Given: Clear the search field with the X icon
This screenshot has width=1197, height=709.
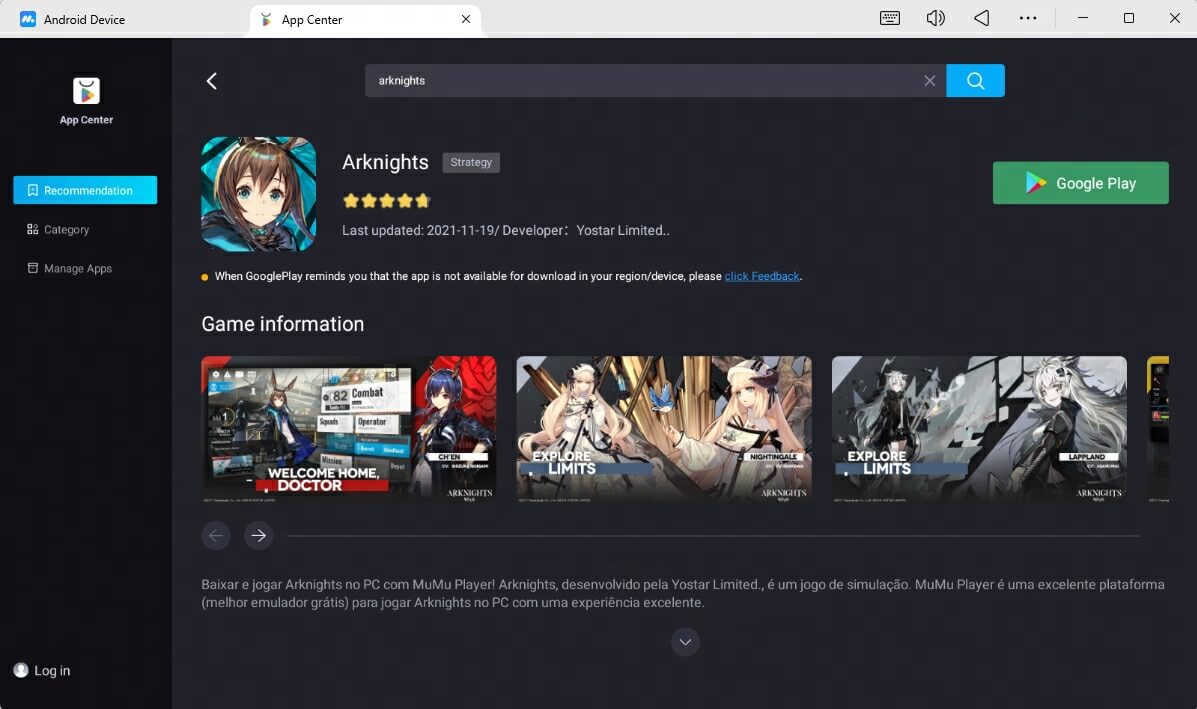Looking at the screenshot, I should click(x=929, y=81).
